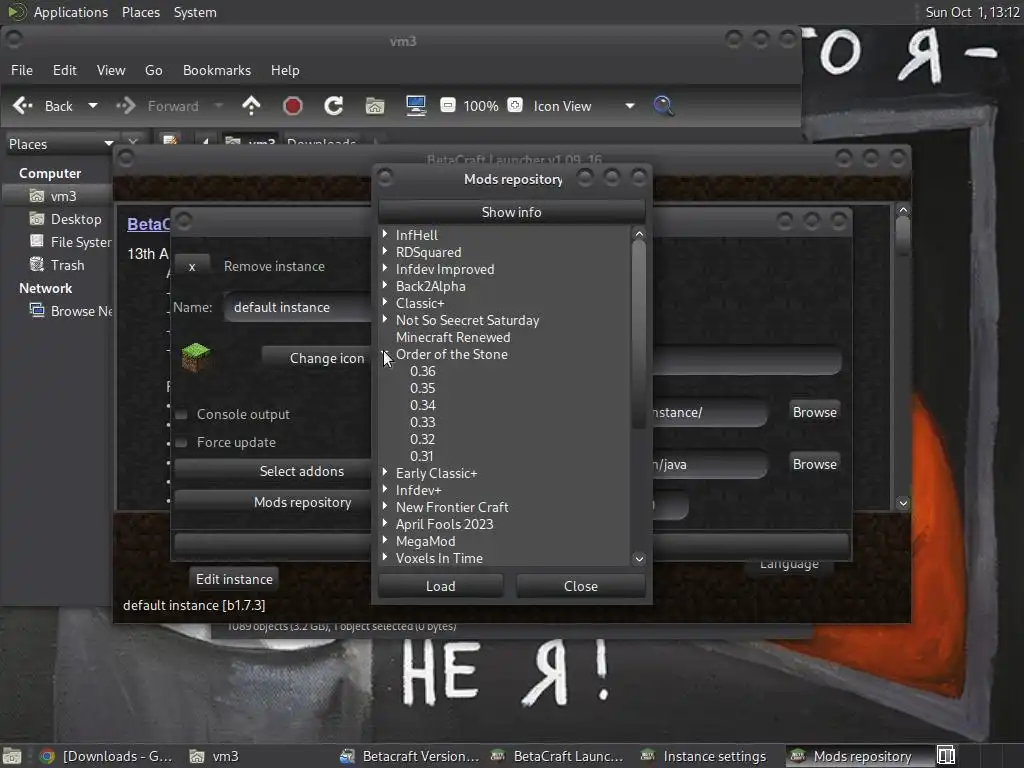Select Minecraft Renewed in mods list

point(453,337)
